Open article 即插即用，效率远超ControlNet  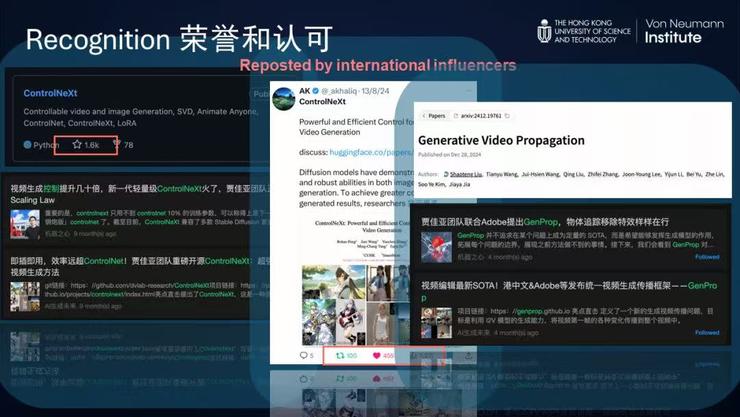[x=139, y=266]
